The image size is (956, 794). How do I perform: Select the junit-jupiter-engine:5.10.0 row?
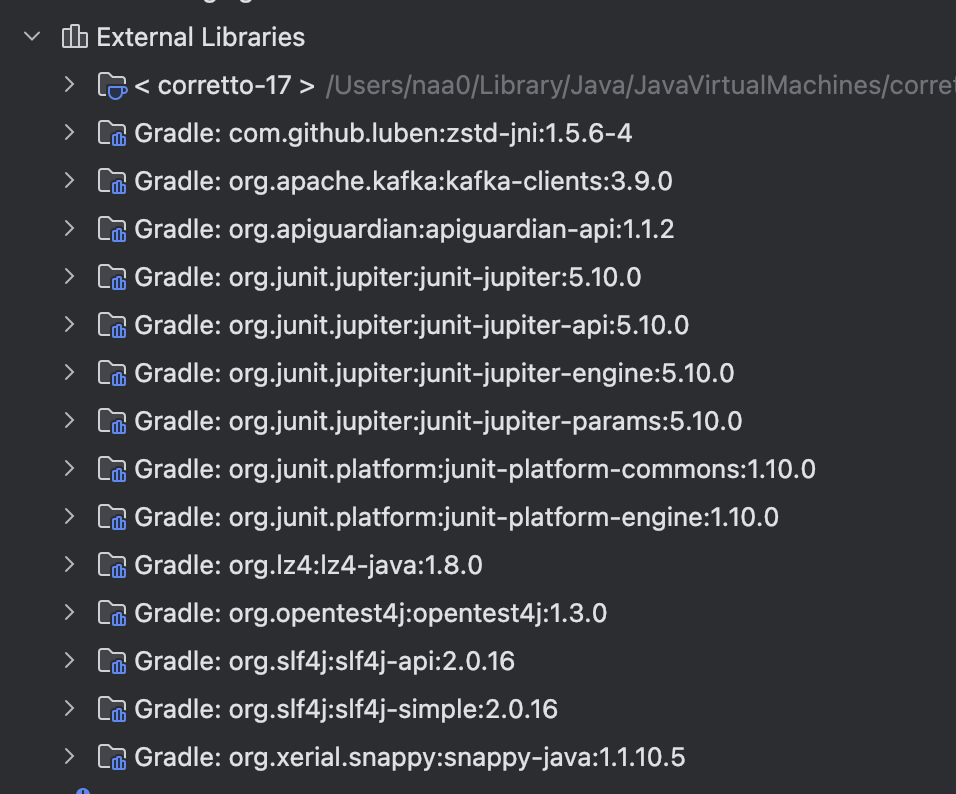[x=434, y=373]
